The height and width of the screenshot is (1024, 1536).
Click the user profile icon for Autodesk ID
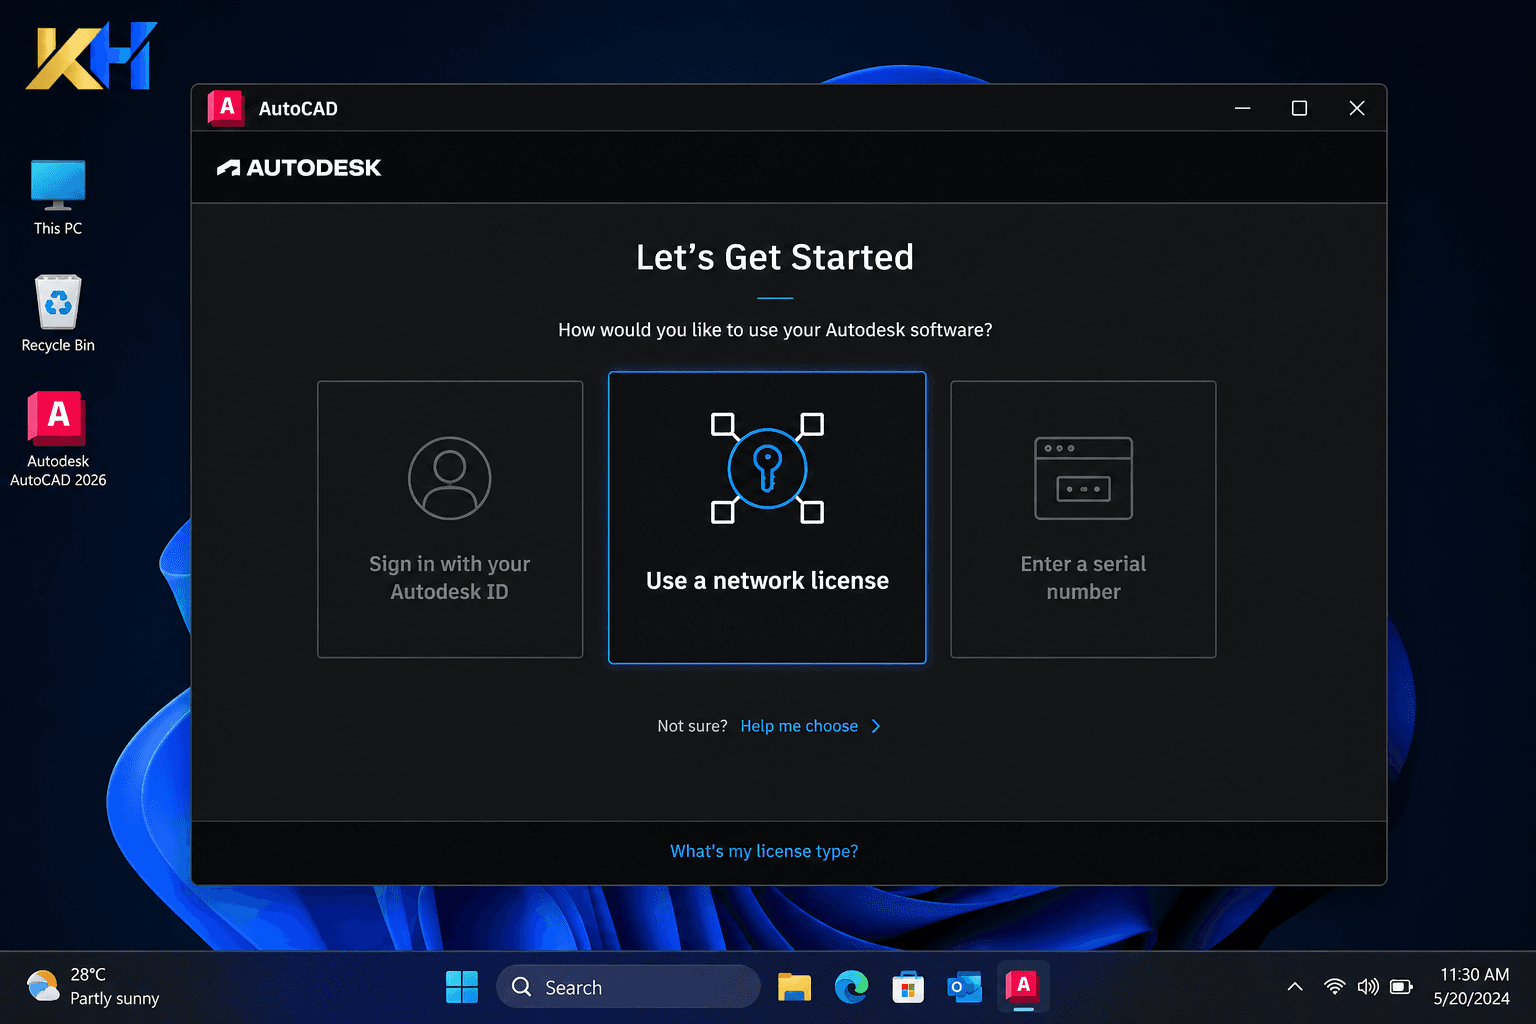[x=450, y=478]
